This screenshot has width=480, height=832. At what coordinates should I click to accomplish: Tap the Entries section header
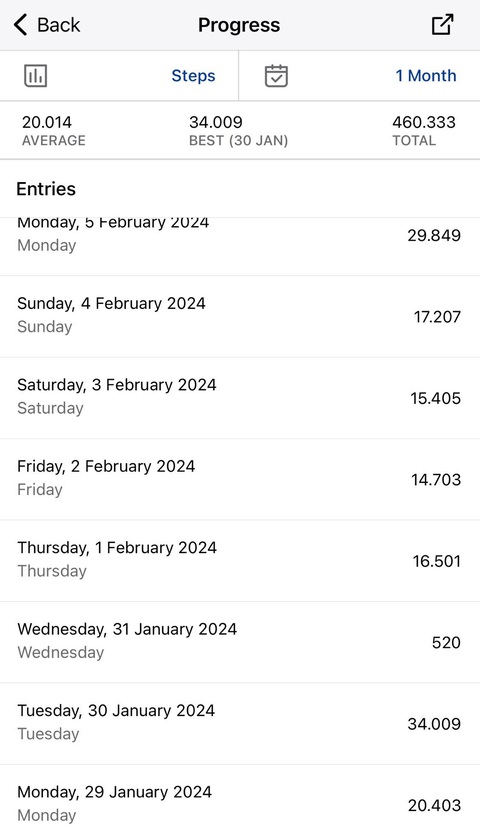point(46,189)
